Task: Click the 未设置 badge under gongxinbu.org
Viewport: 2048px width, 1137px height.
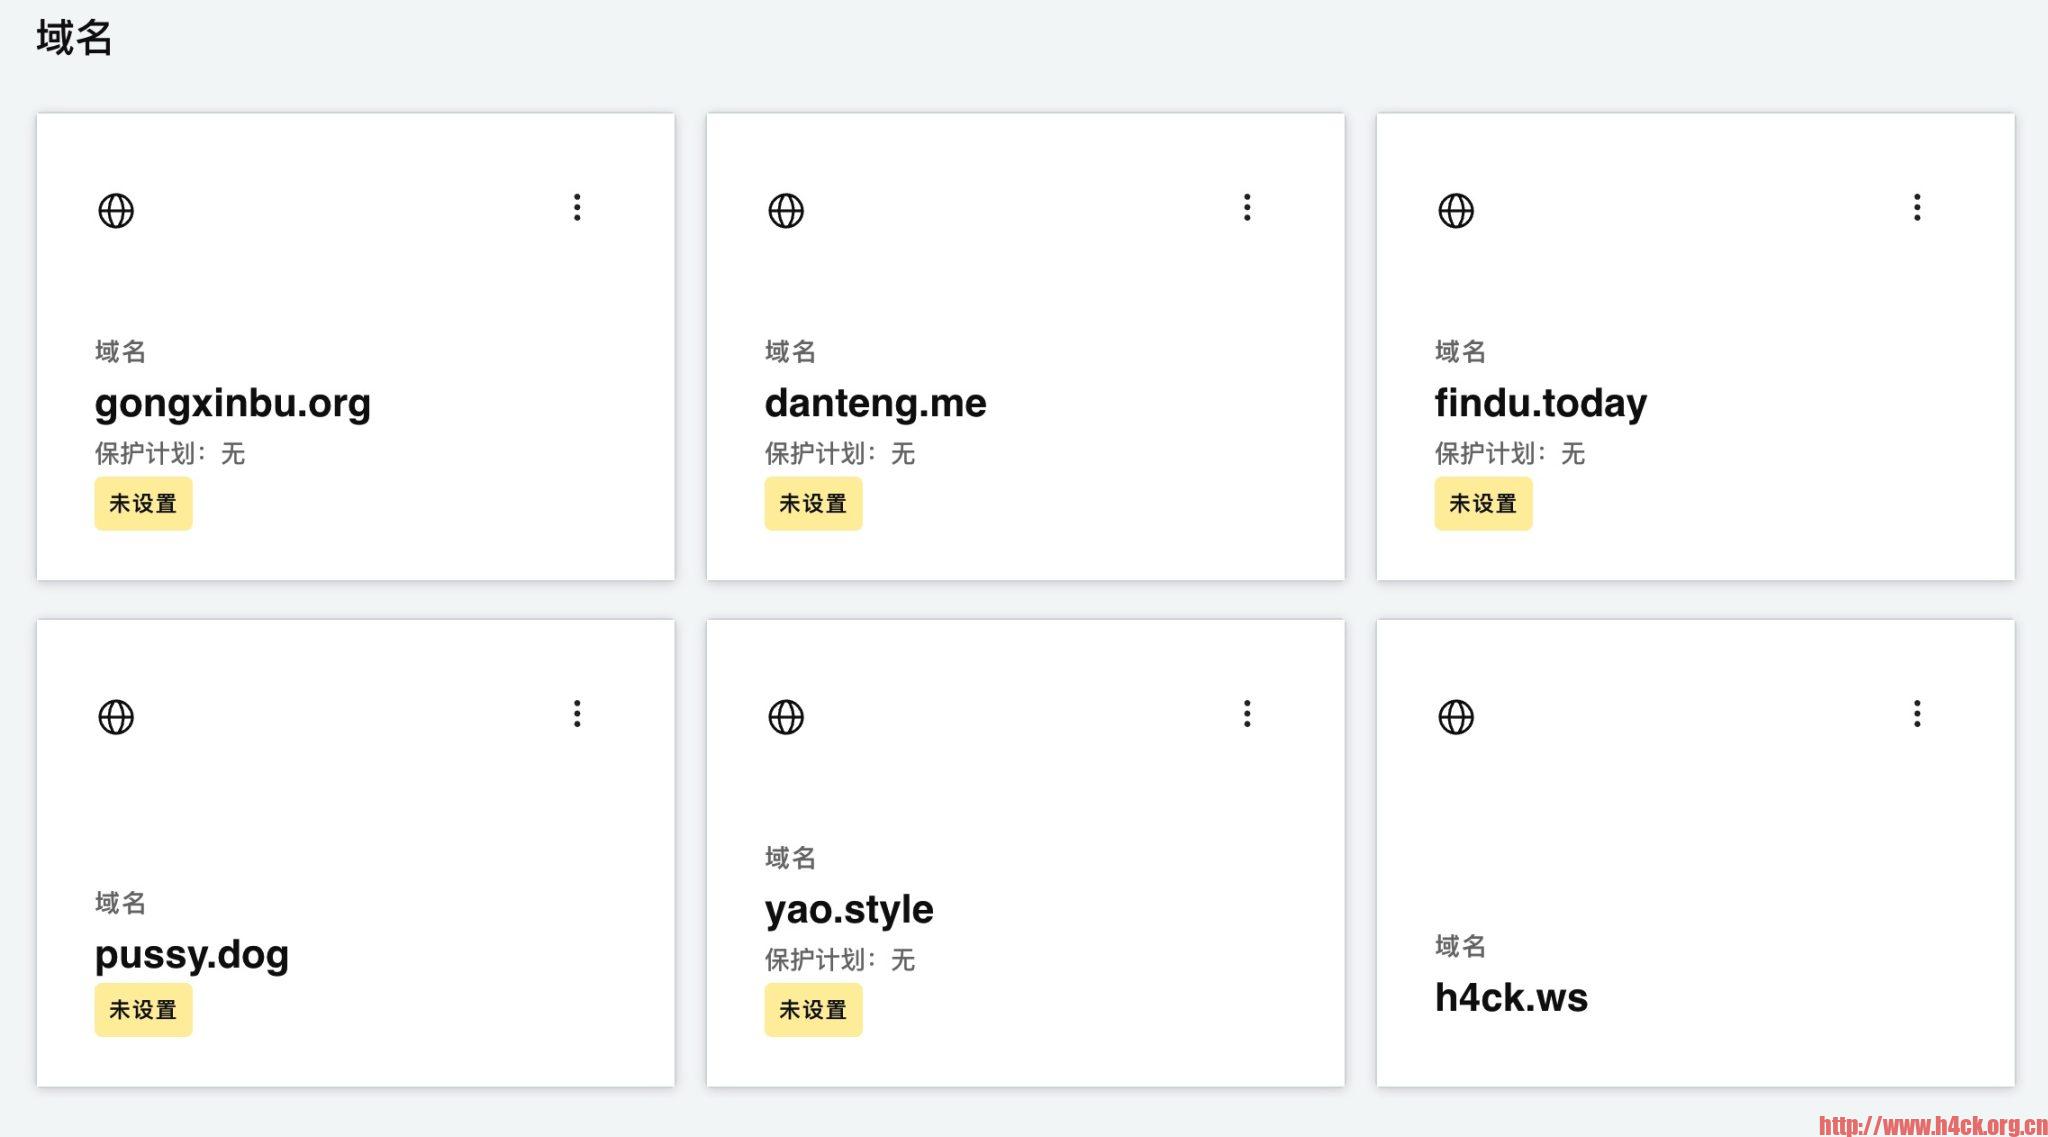Action: [143, 504]
